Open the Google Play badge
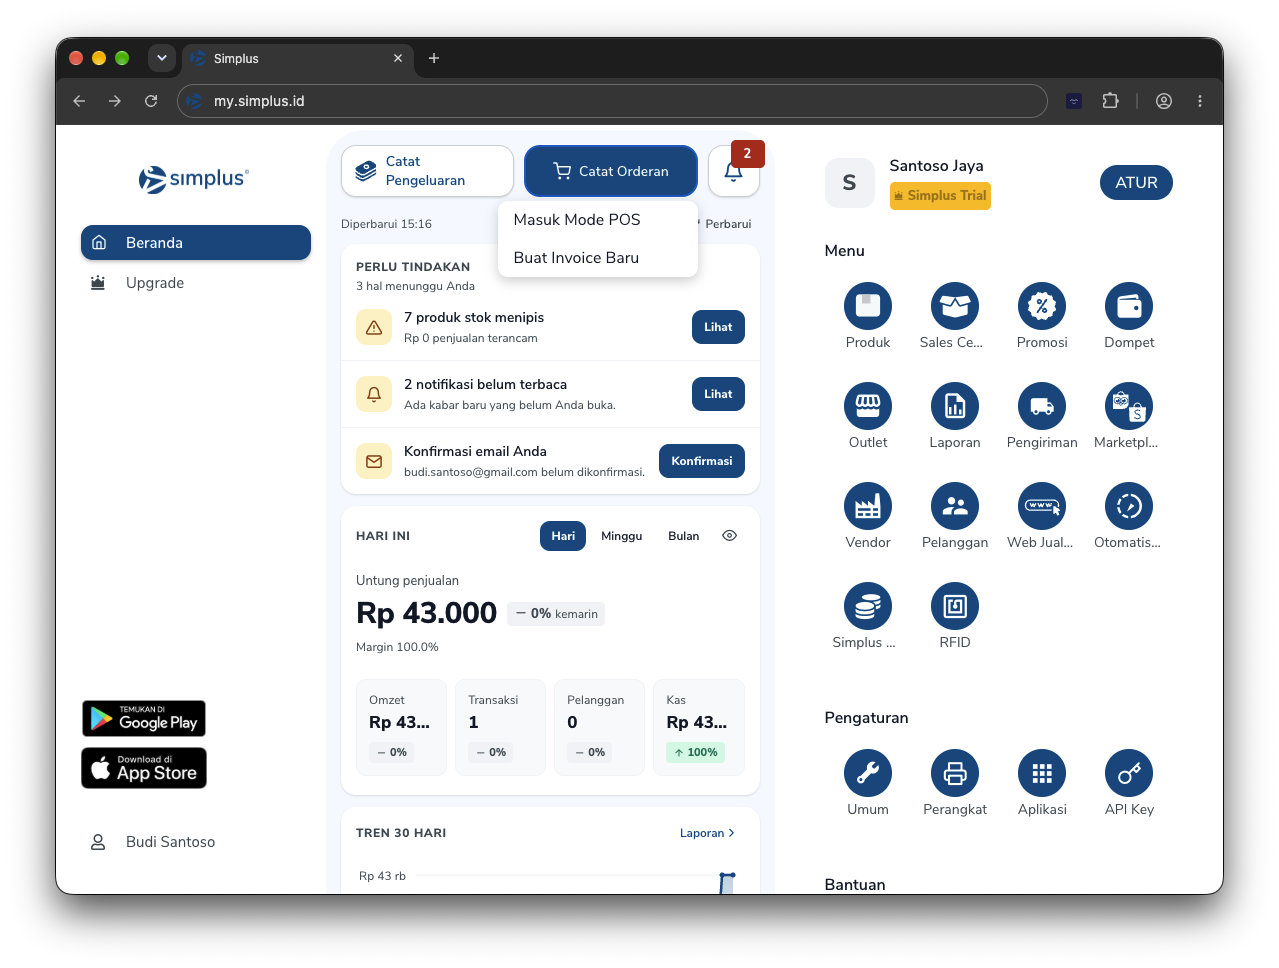Image resolution: width=1279 pixels, height=968 pixels. 144,719
